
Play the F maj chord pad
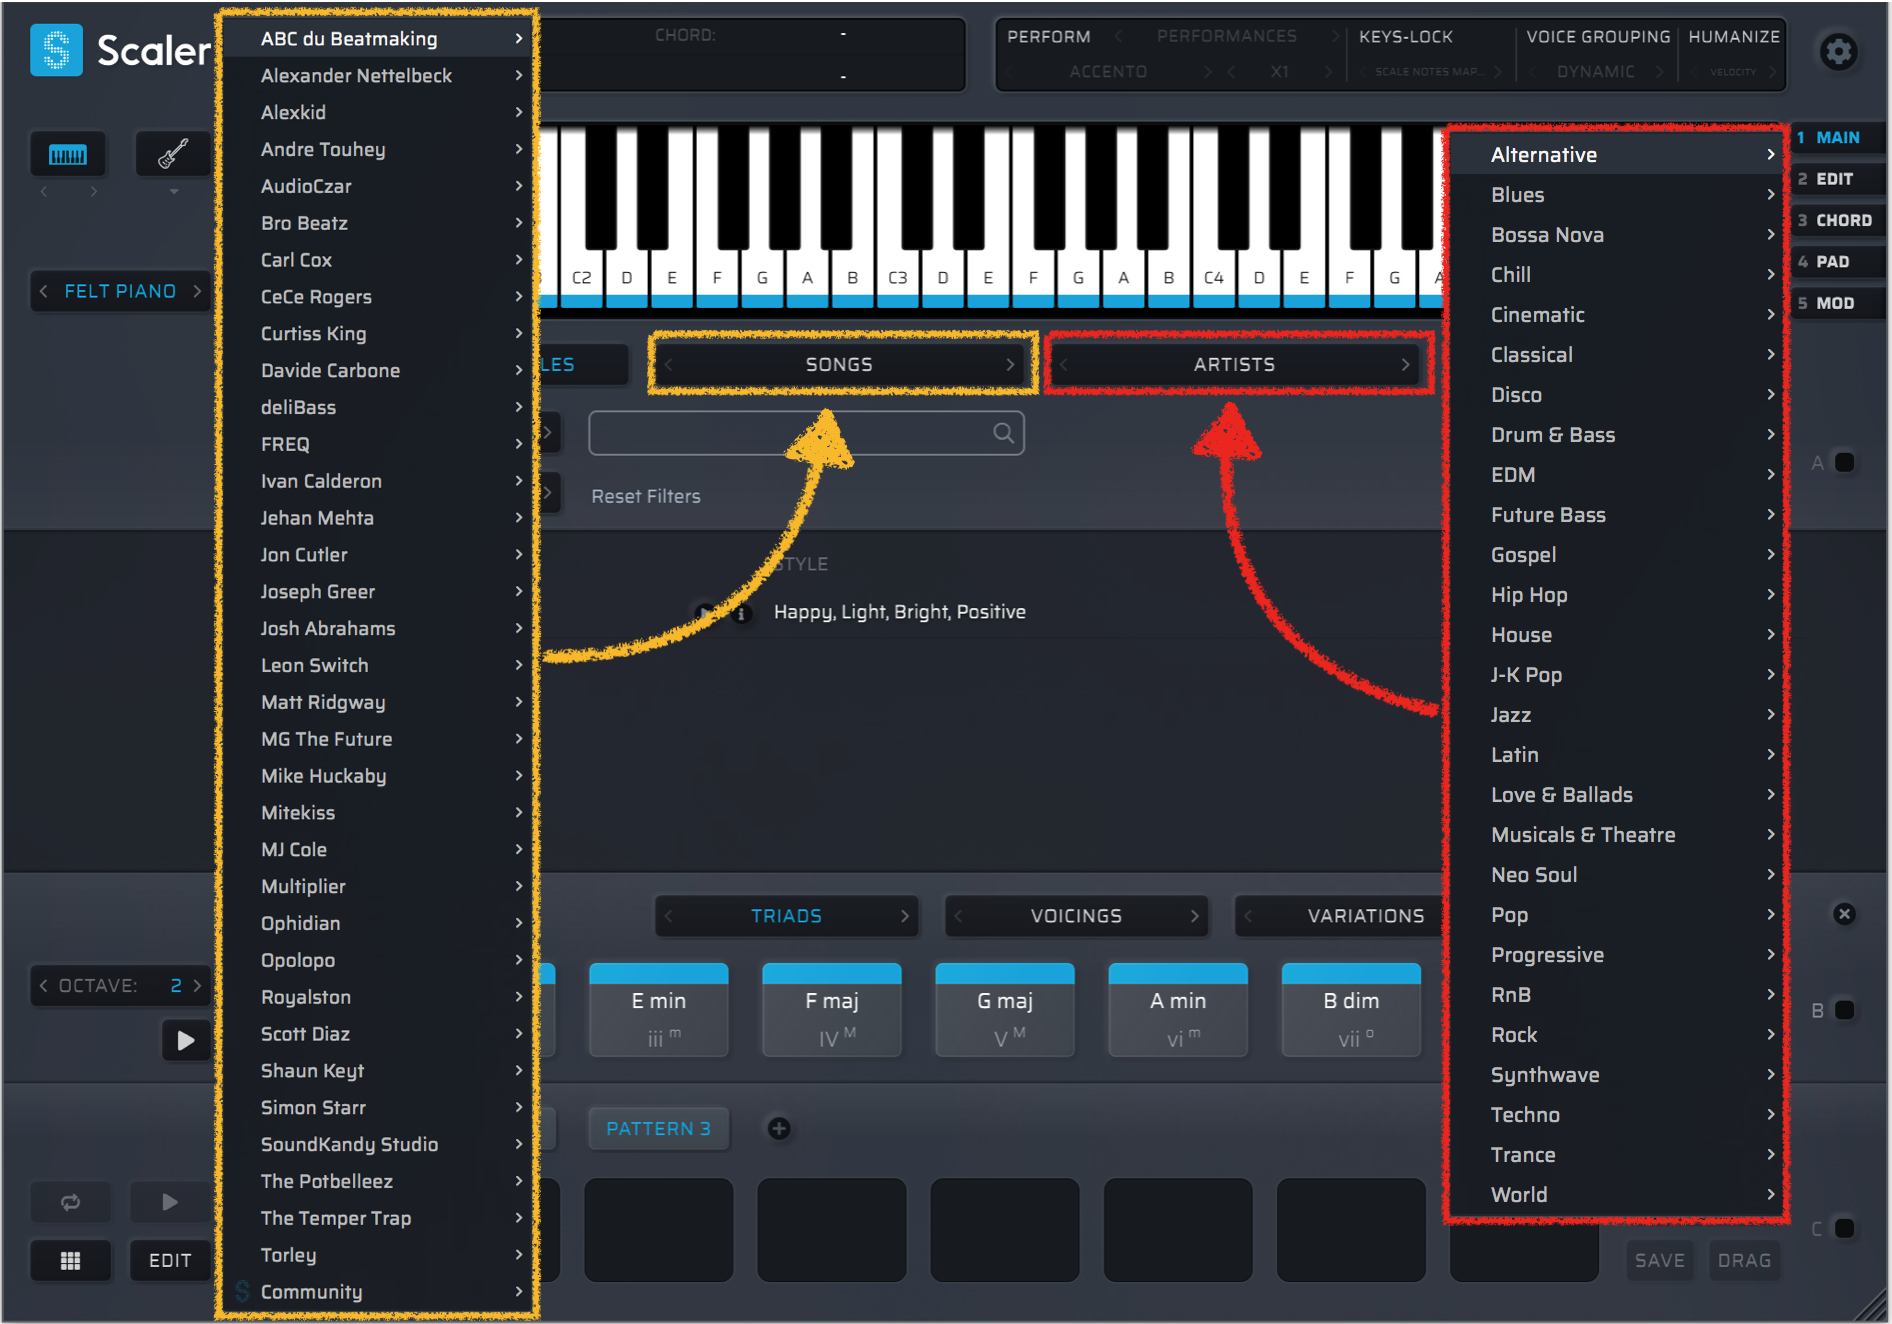click(x=831, y=1010)
